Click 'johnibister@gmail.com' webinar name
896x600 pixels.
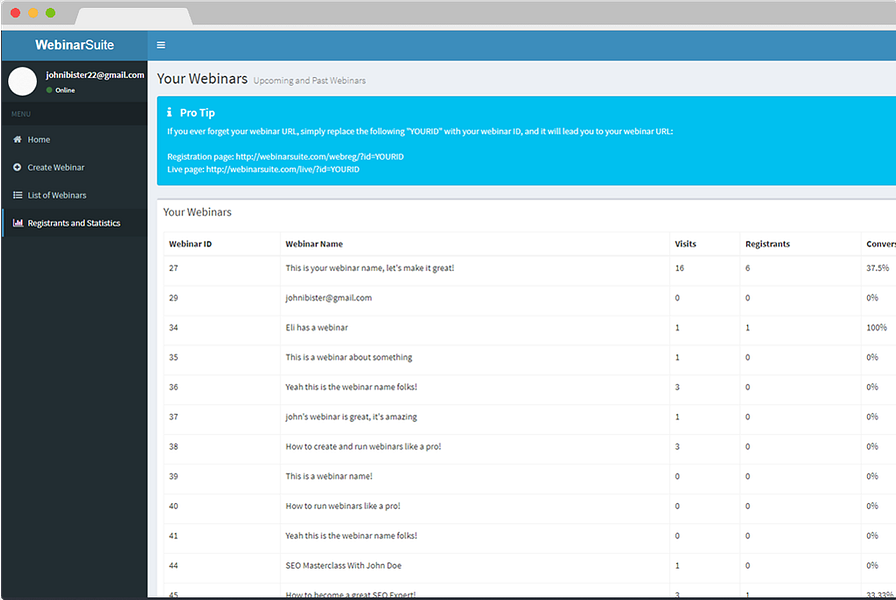coord(329,298)
